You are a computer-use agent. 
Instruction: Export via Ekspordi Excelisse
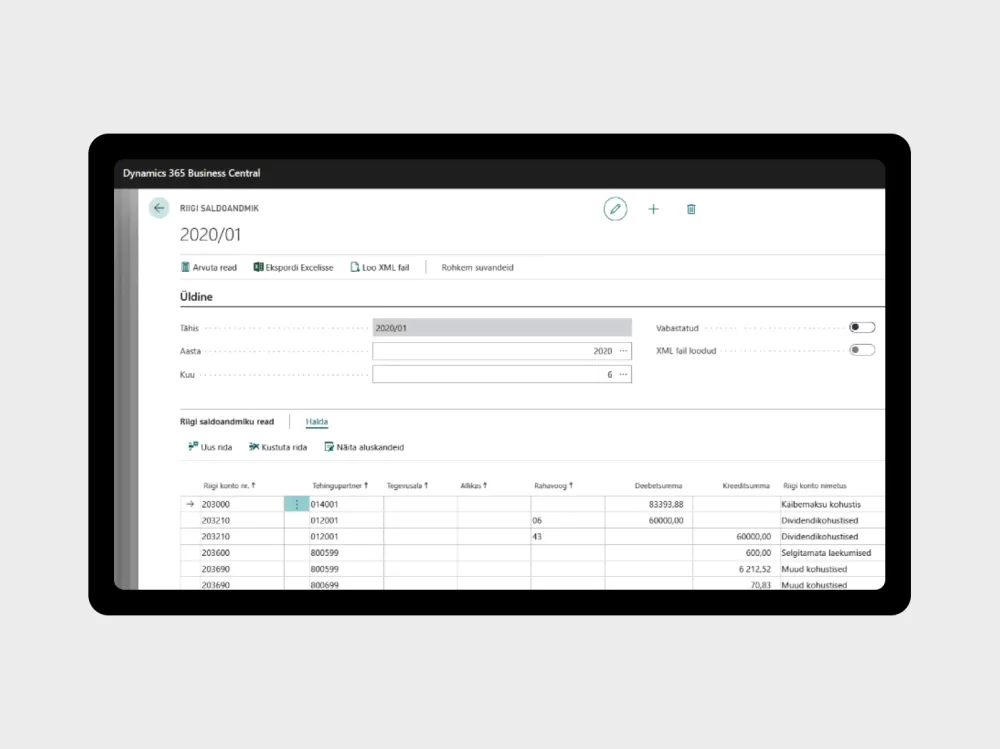293,267
